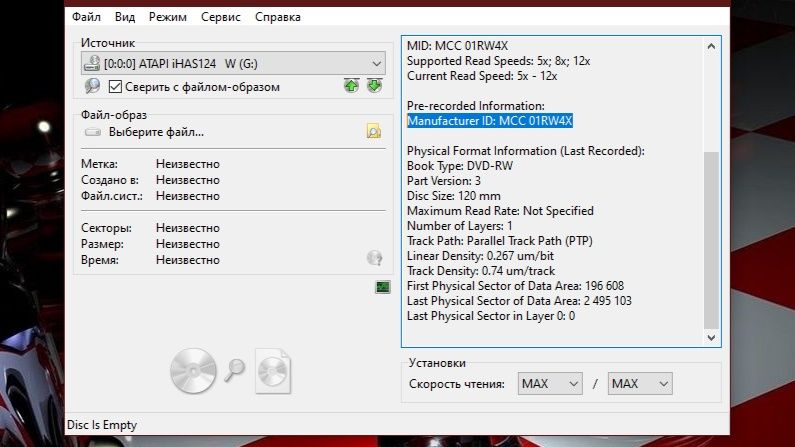Screen dimensions: 795x447
Task: Click 'Part Version: 3' line
Action: click(444, 180)
